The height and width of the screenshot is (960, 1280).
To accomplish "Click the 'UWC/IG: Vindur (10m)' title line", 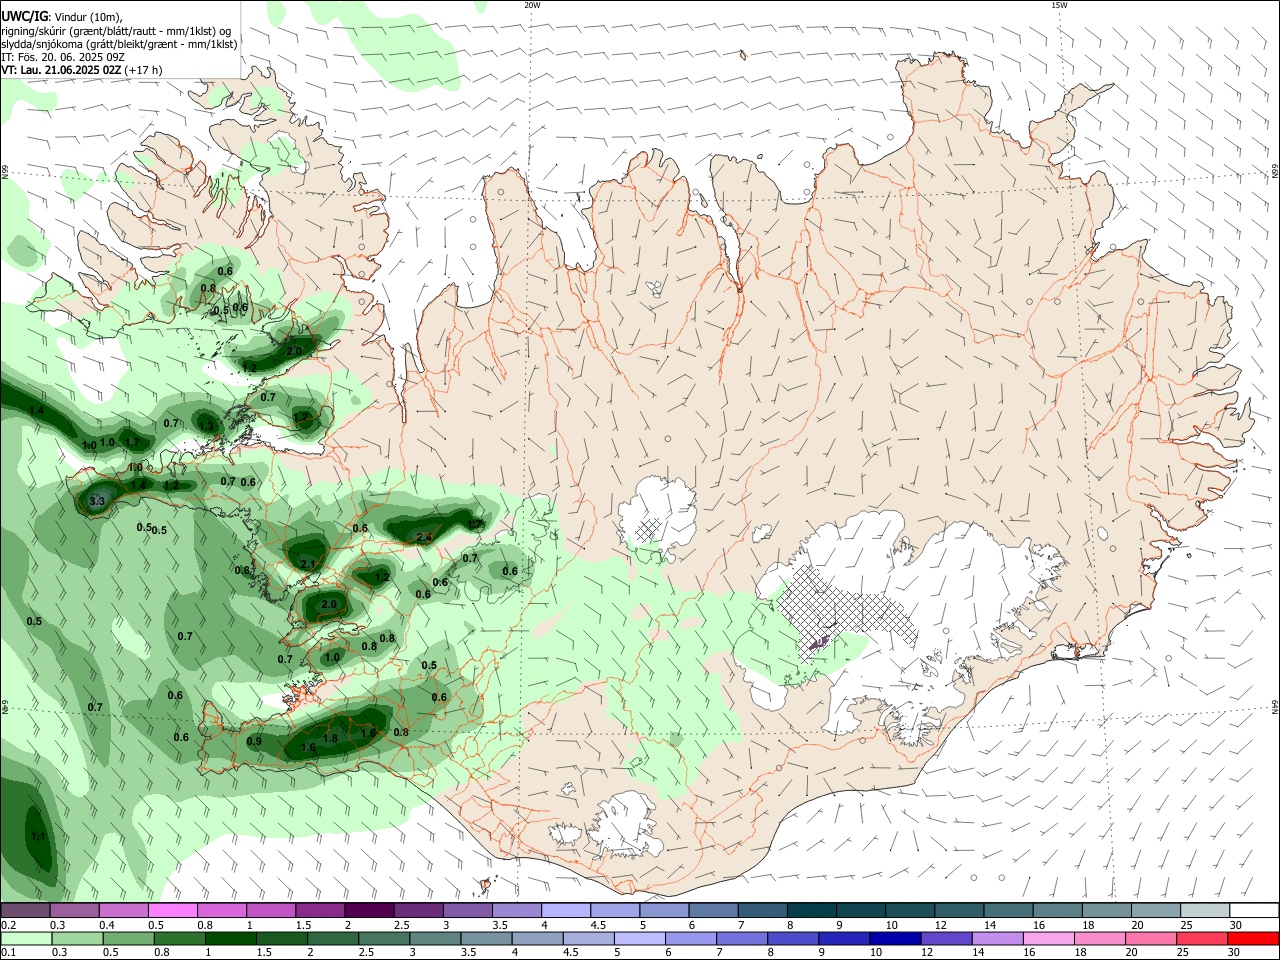I will [x=62, y=17].
